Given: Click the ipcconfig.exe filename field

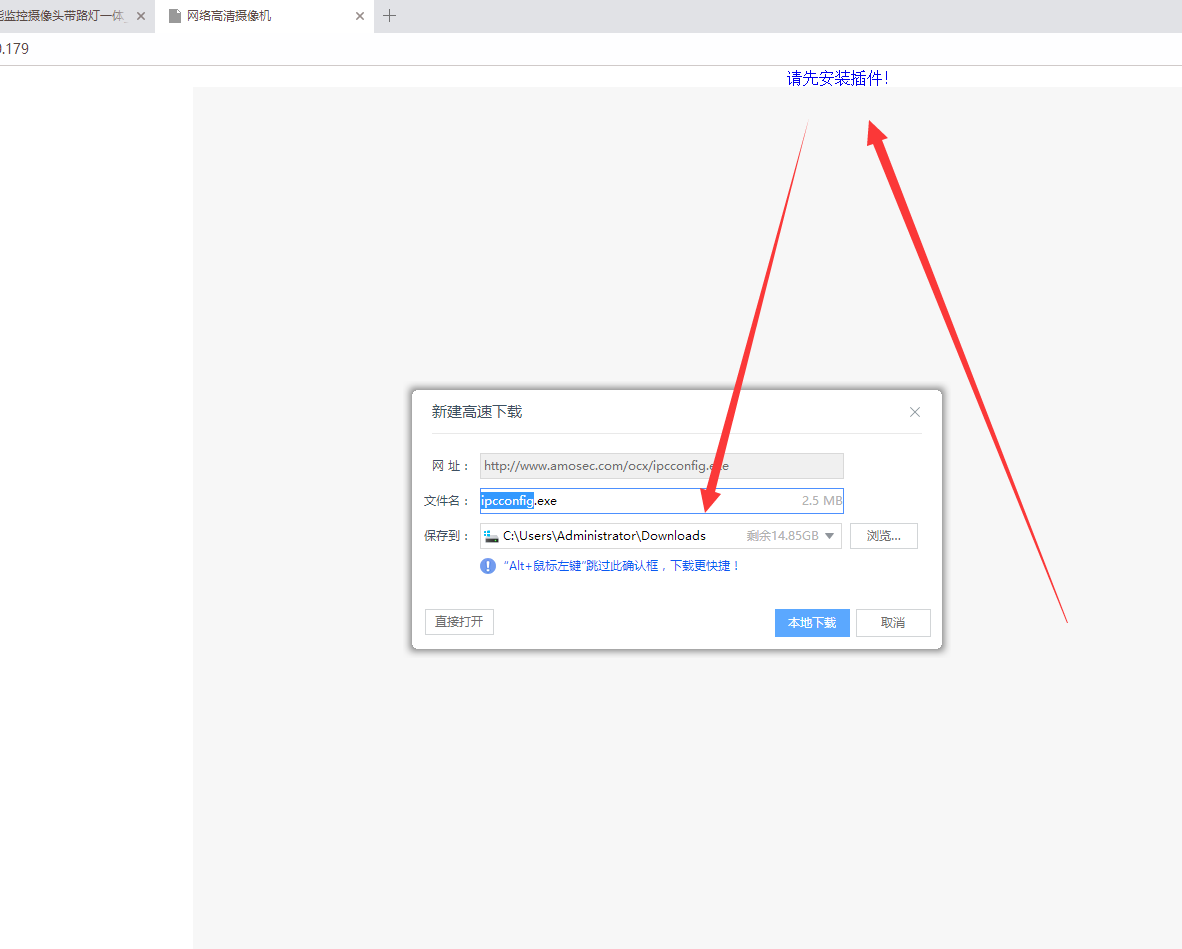Looking at the screenshot, I should [662, 501].
